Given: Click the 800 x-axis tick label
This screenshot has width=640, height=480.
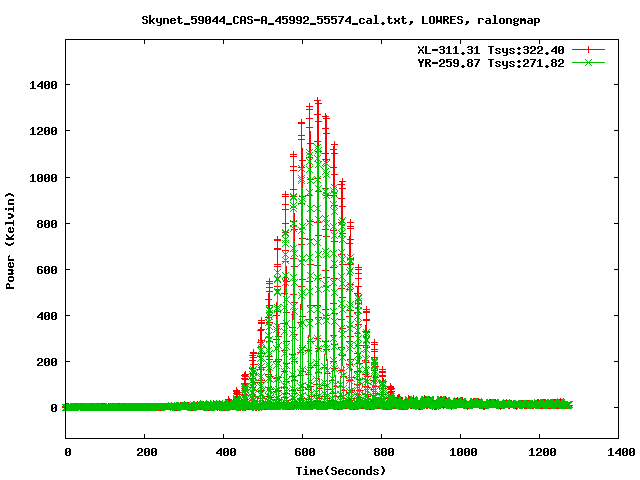Looking at the screenshot, I should click(x=384, y=452).
